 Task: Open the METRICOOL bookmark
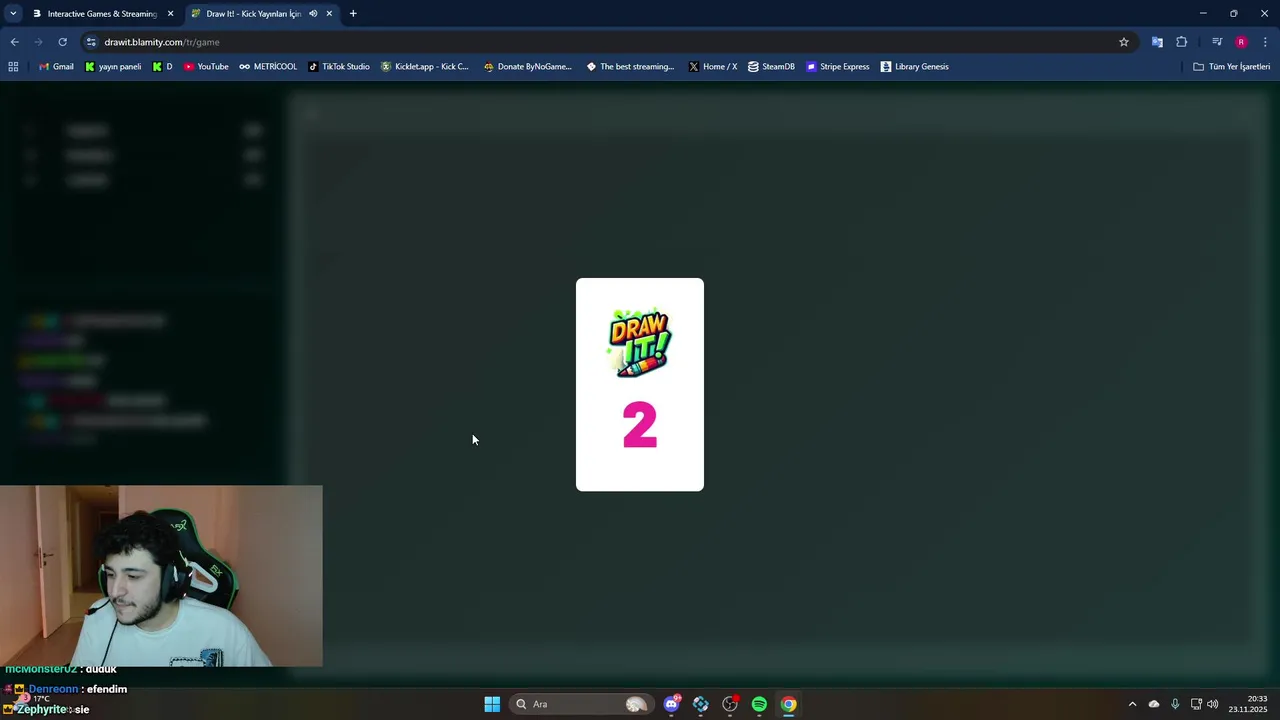click(x=268, y=67)
